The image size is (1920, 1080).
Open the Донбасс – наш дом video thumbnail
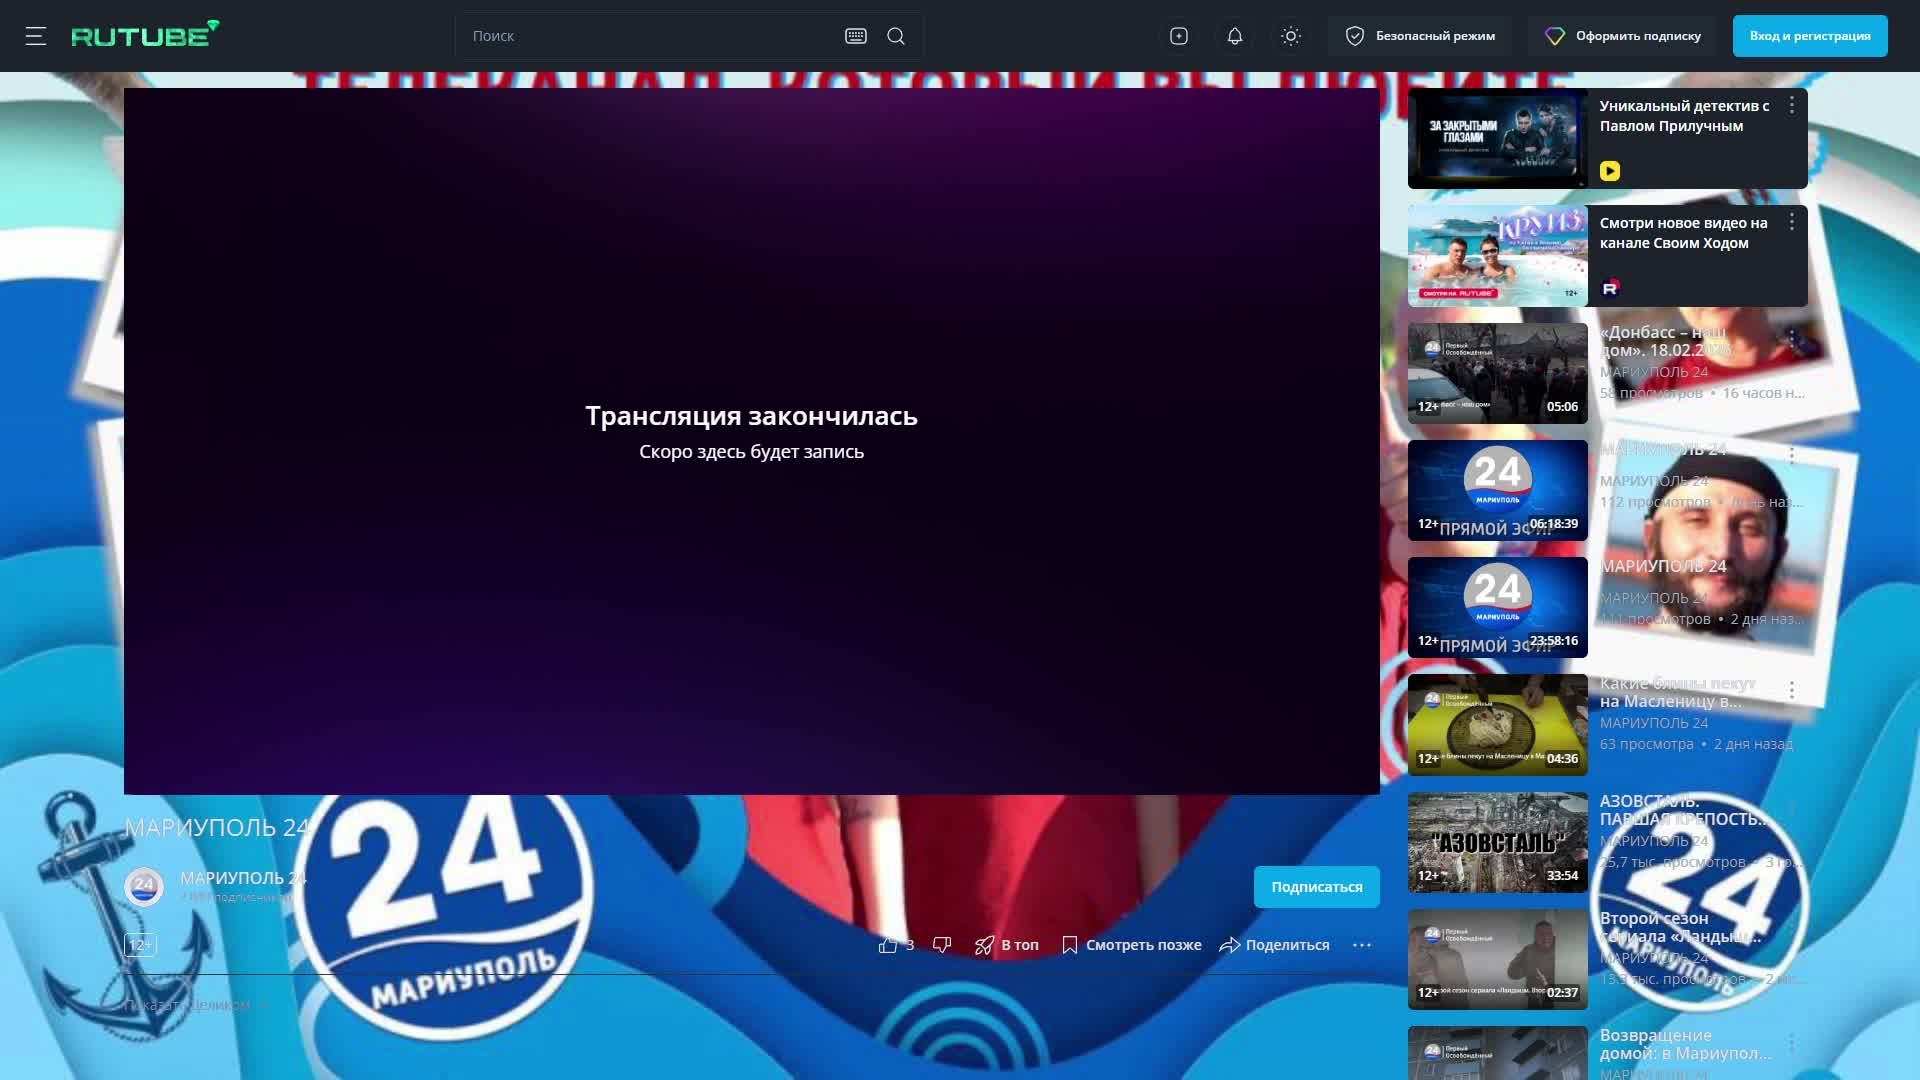[x=1497, y=372]
